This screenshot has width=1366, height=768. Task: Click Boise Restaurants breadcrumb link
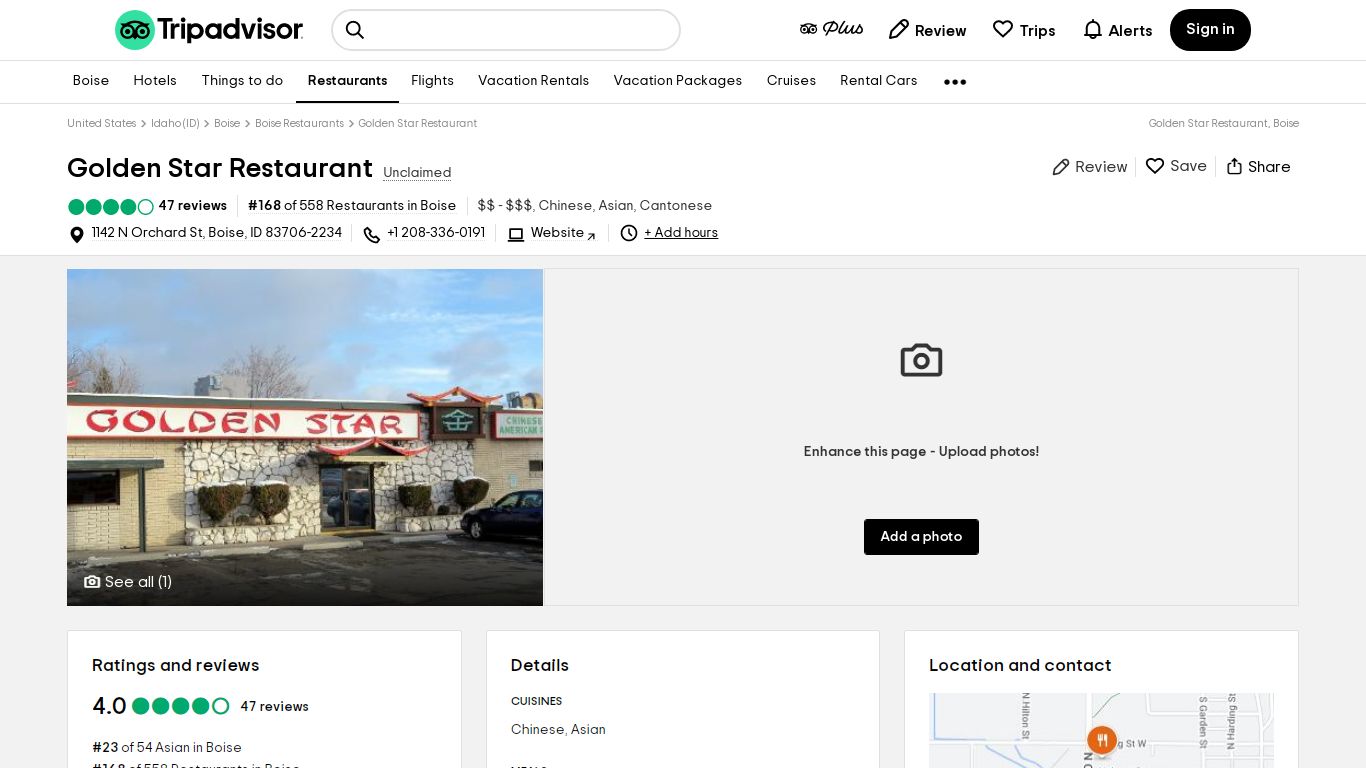click(x=299, y=124)
